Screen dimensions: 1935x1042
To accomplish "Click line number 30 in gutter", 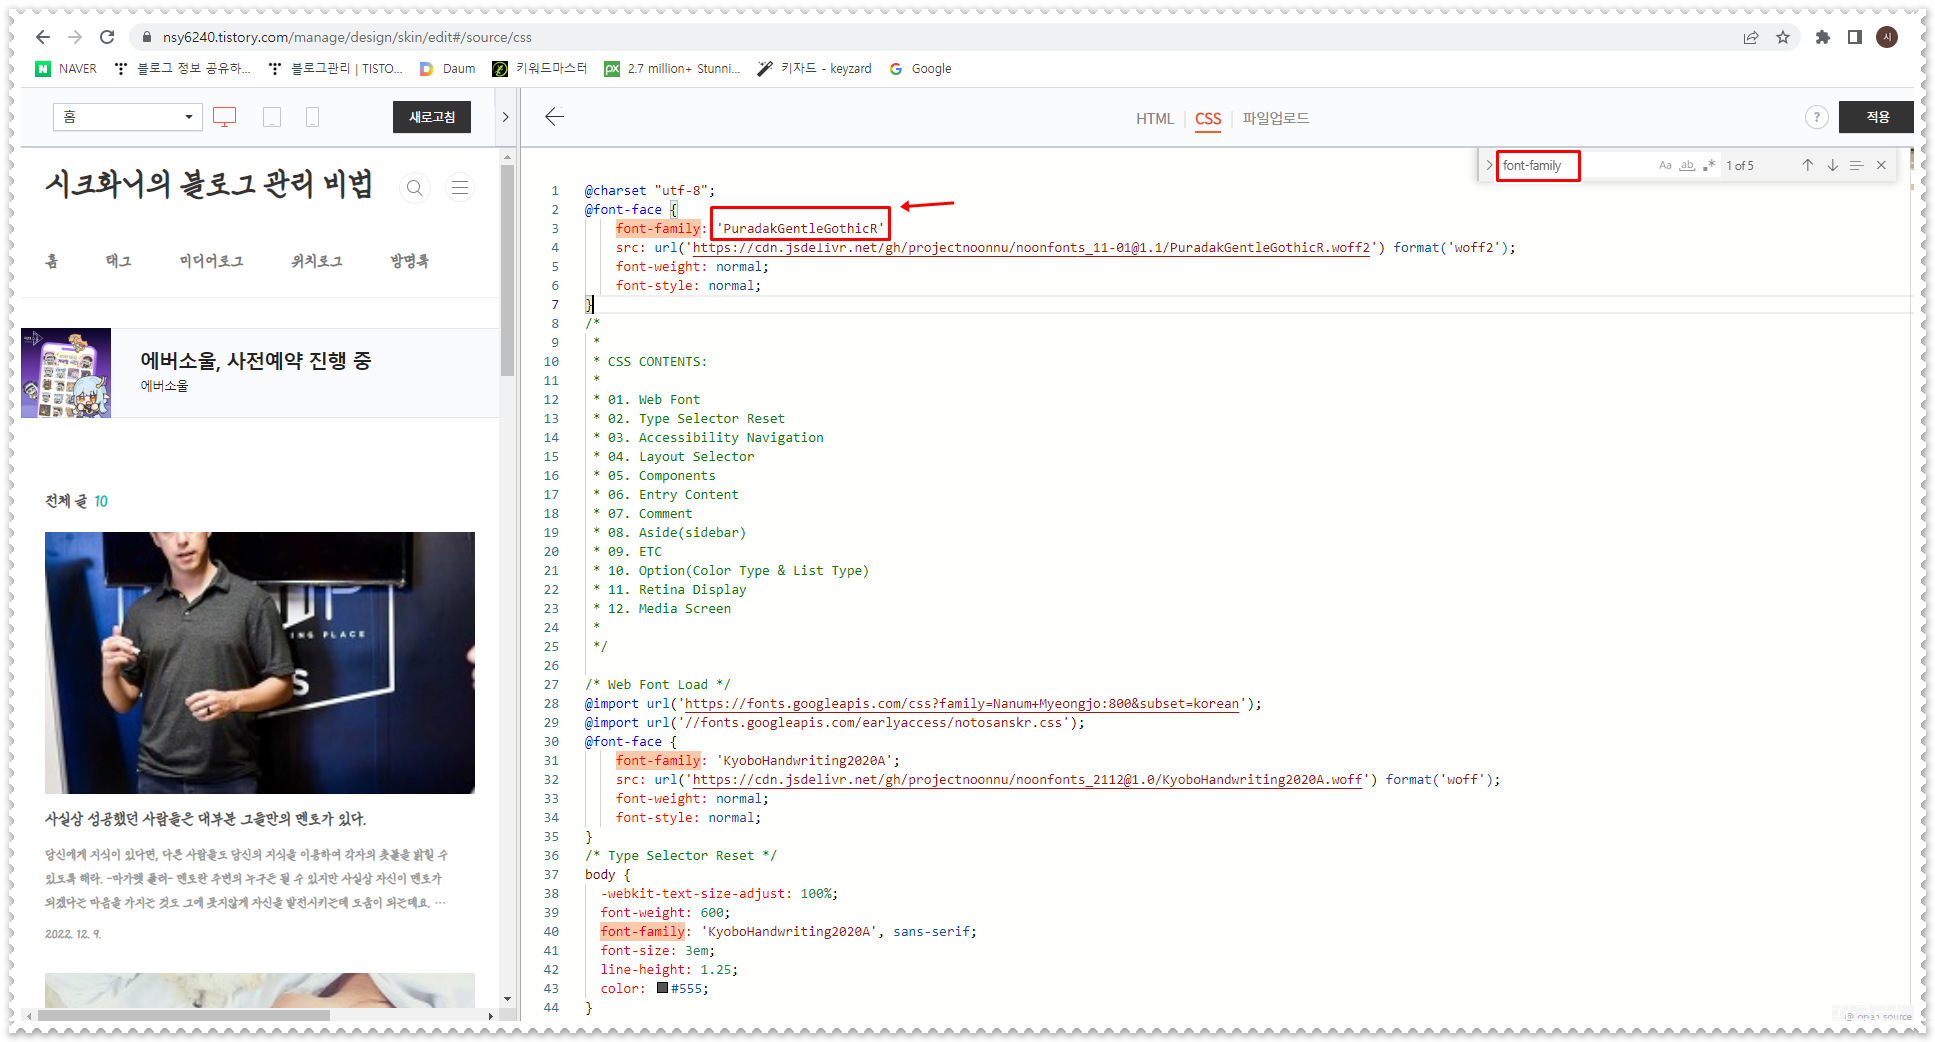I will (x=551, y=742).
